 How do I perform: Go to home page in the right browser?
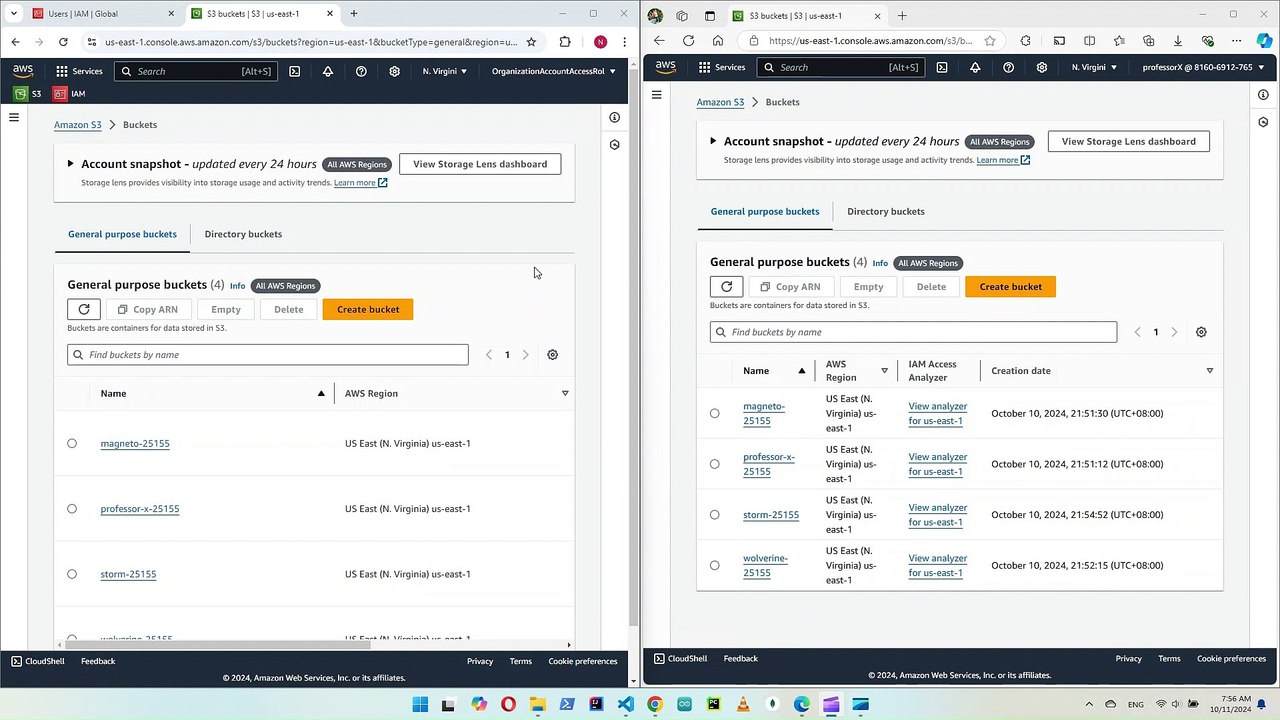[718, 41]
